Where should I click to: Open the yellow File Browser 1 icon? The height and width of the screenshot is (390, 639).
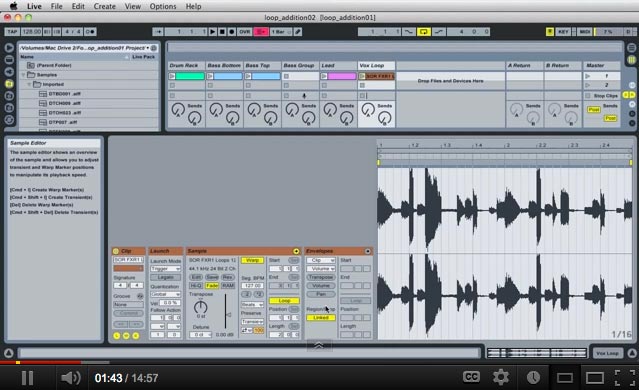9,84
